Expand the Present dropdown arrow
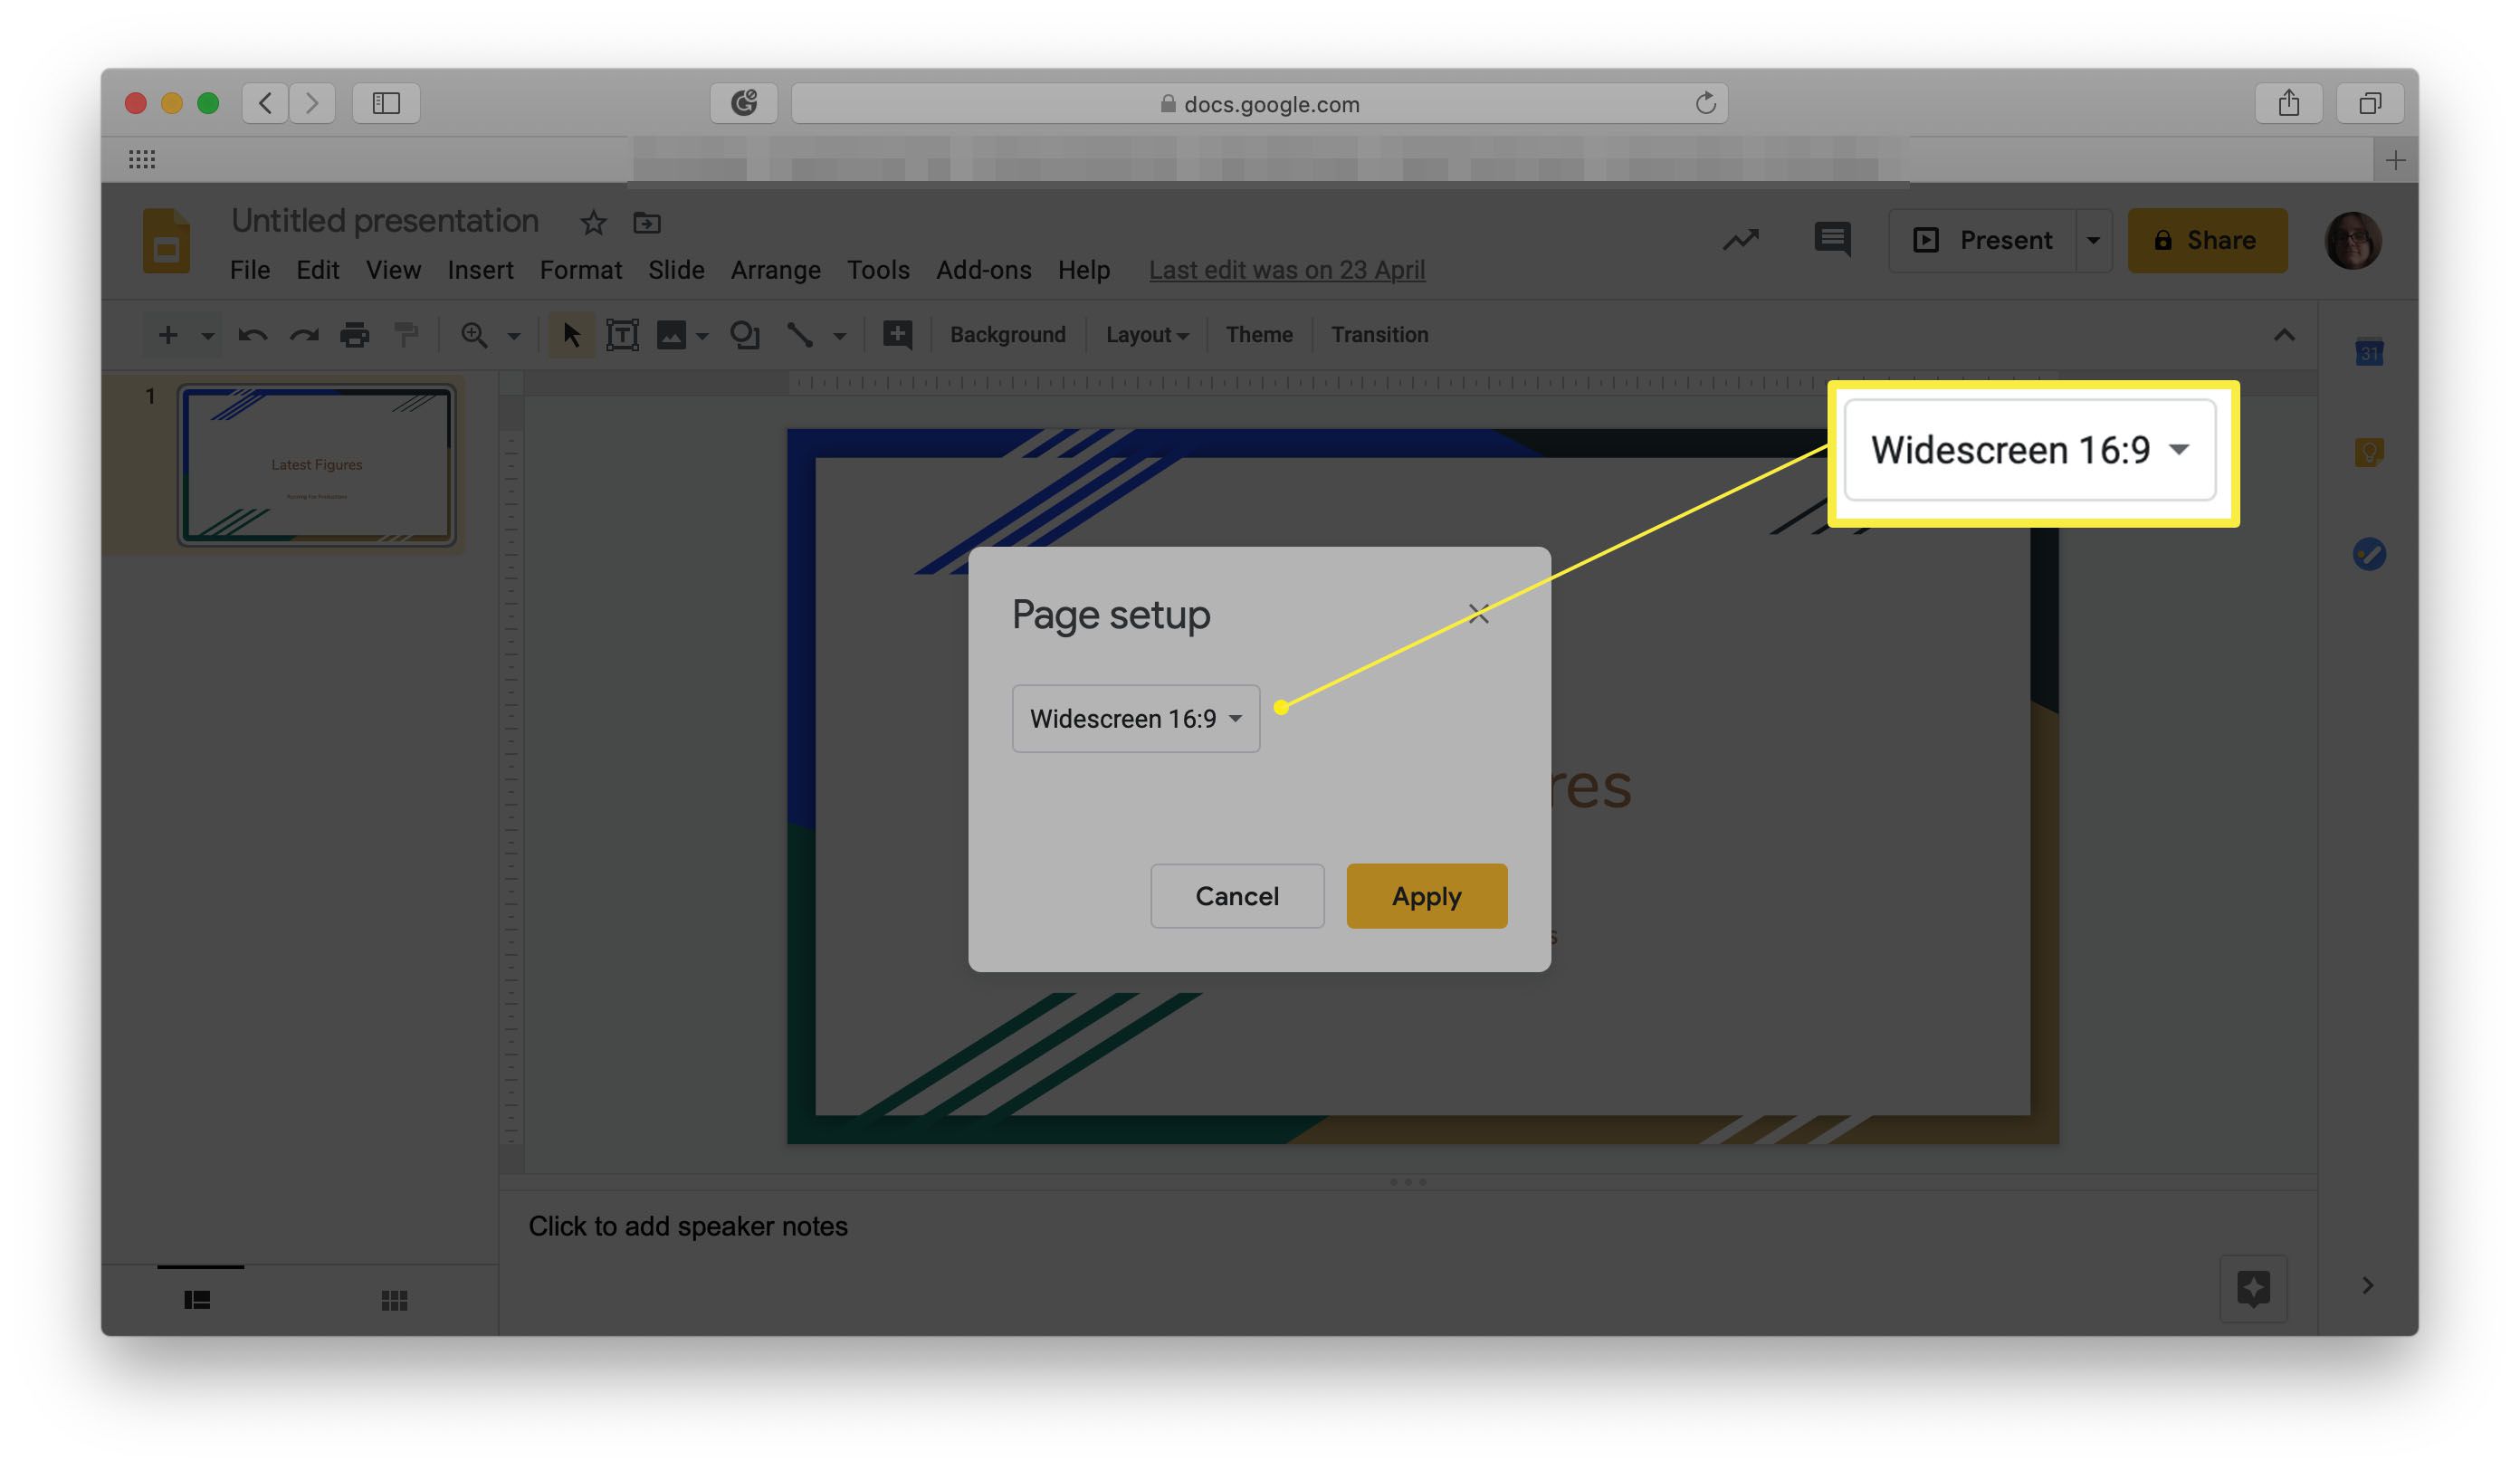The width and height of the screenshot is (2520, 1470). 2093,240
